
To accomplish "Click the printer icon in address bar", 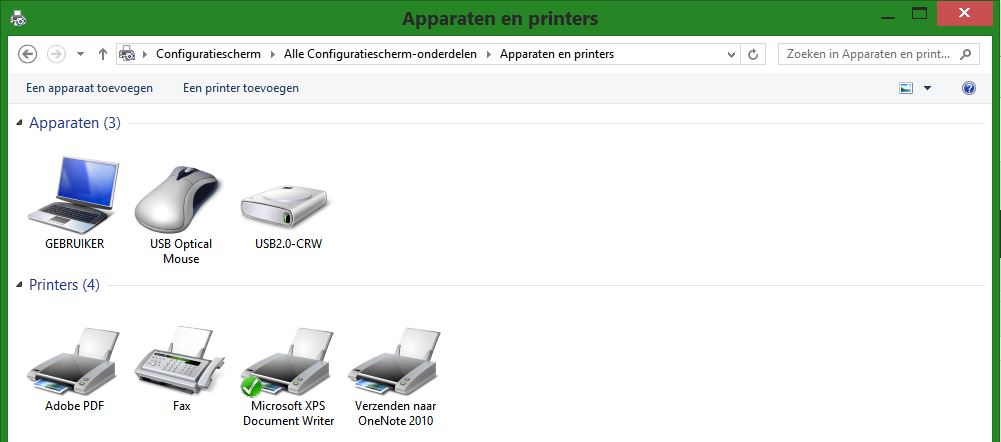I will [x=128, y=54].
